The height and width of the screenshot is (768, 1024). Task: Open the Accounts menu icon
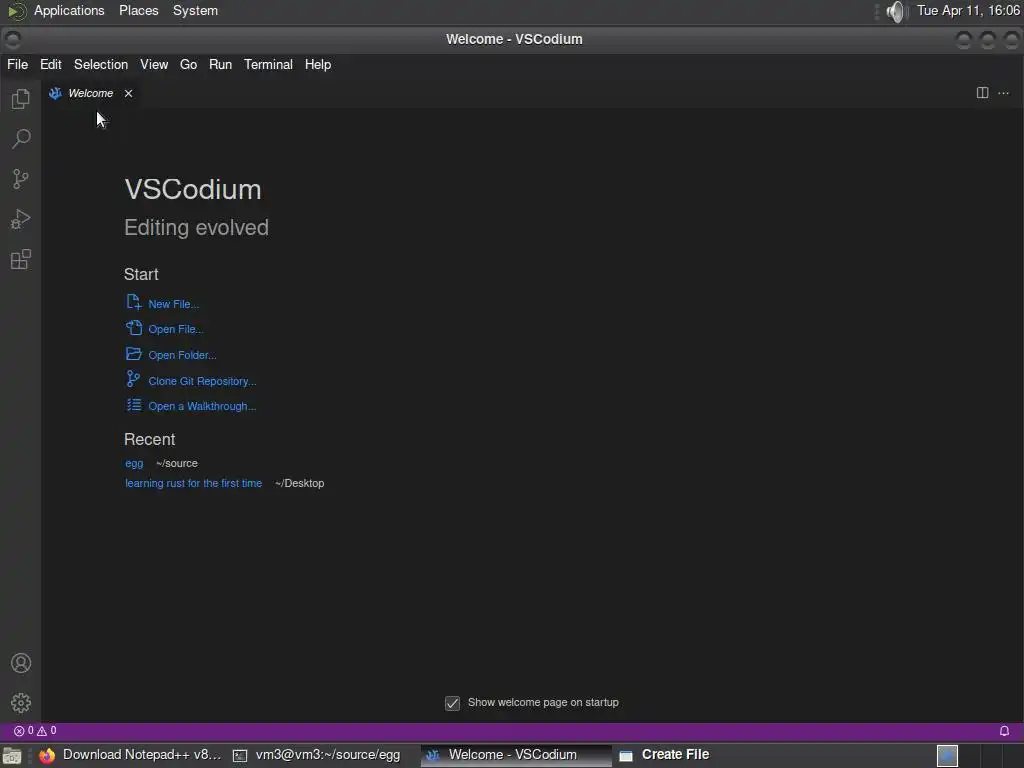click(21, 663)
